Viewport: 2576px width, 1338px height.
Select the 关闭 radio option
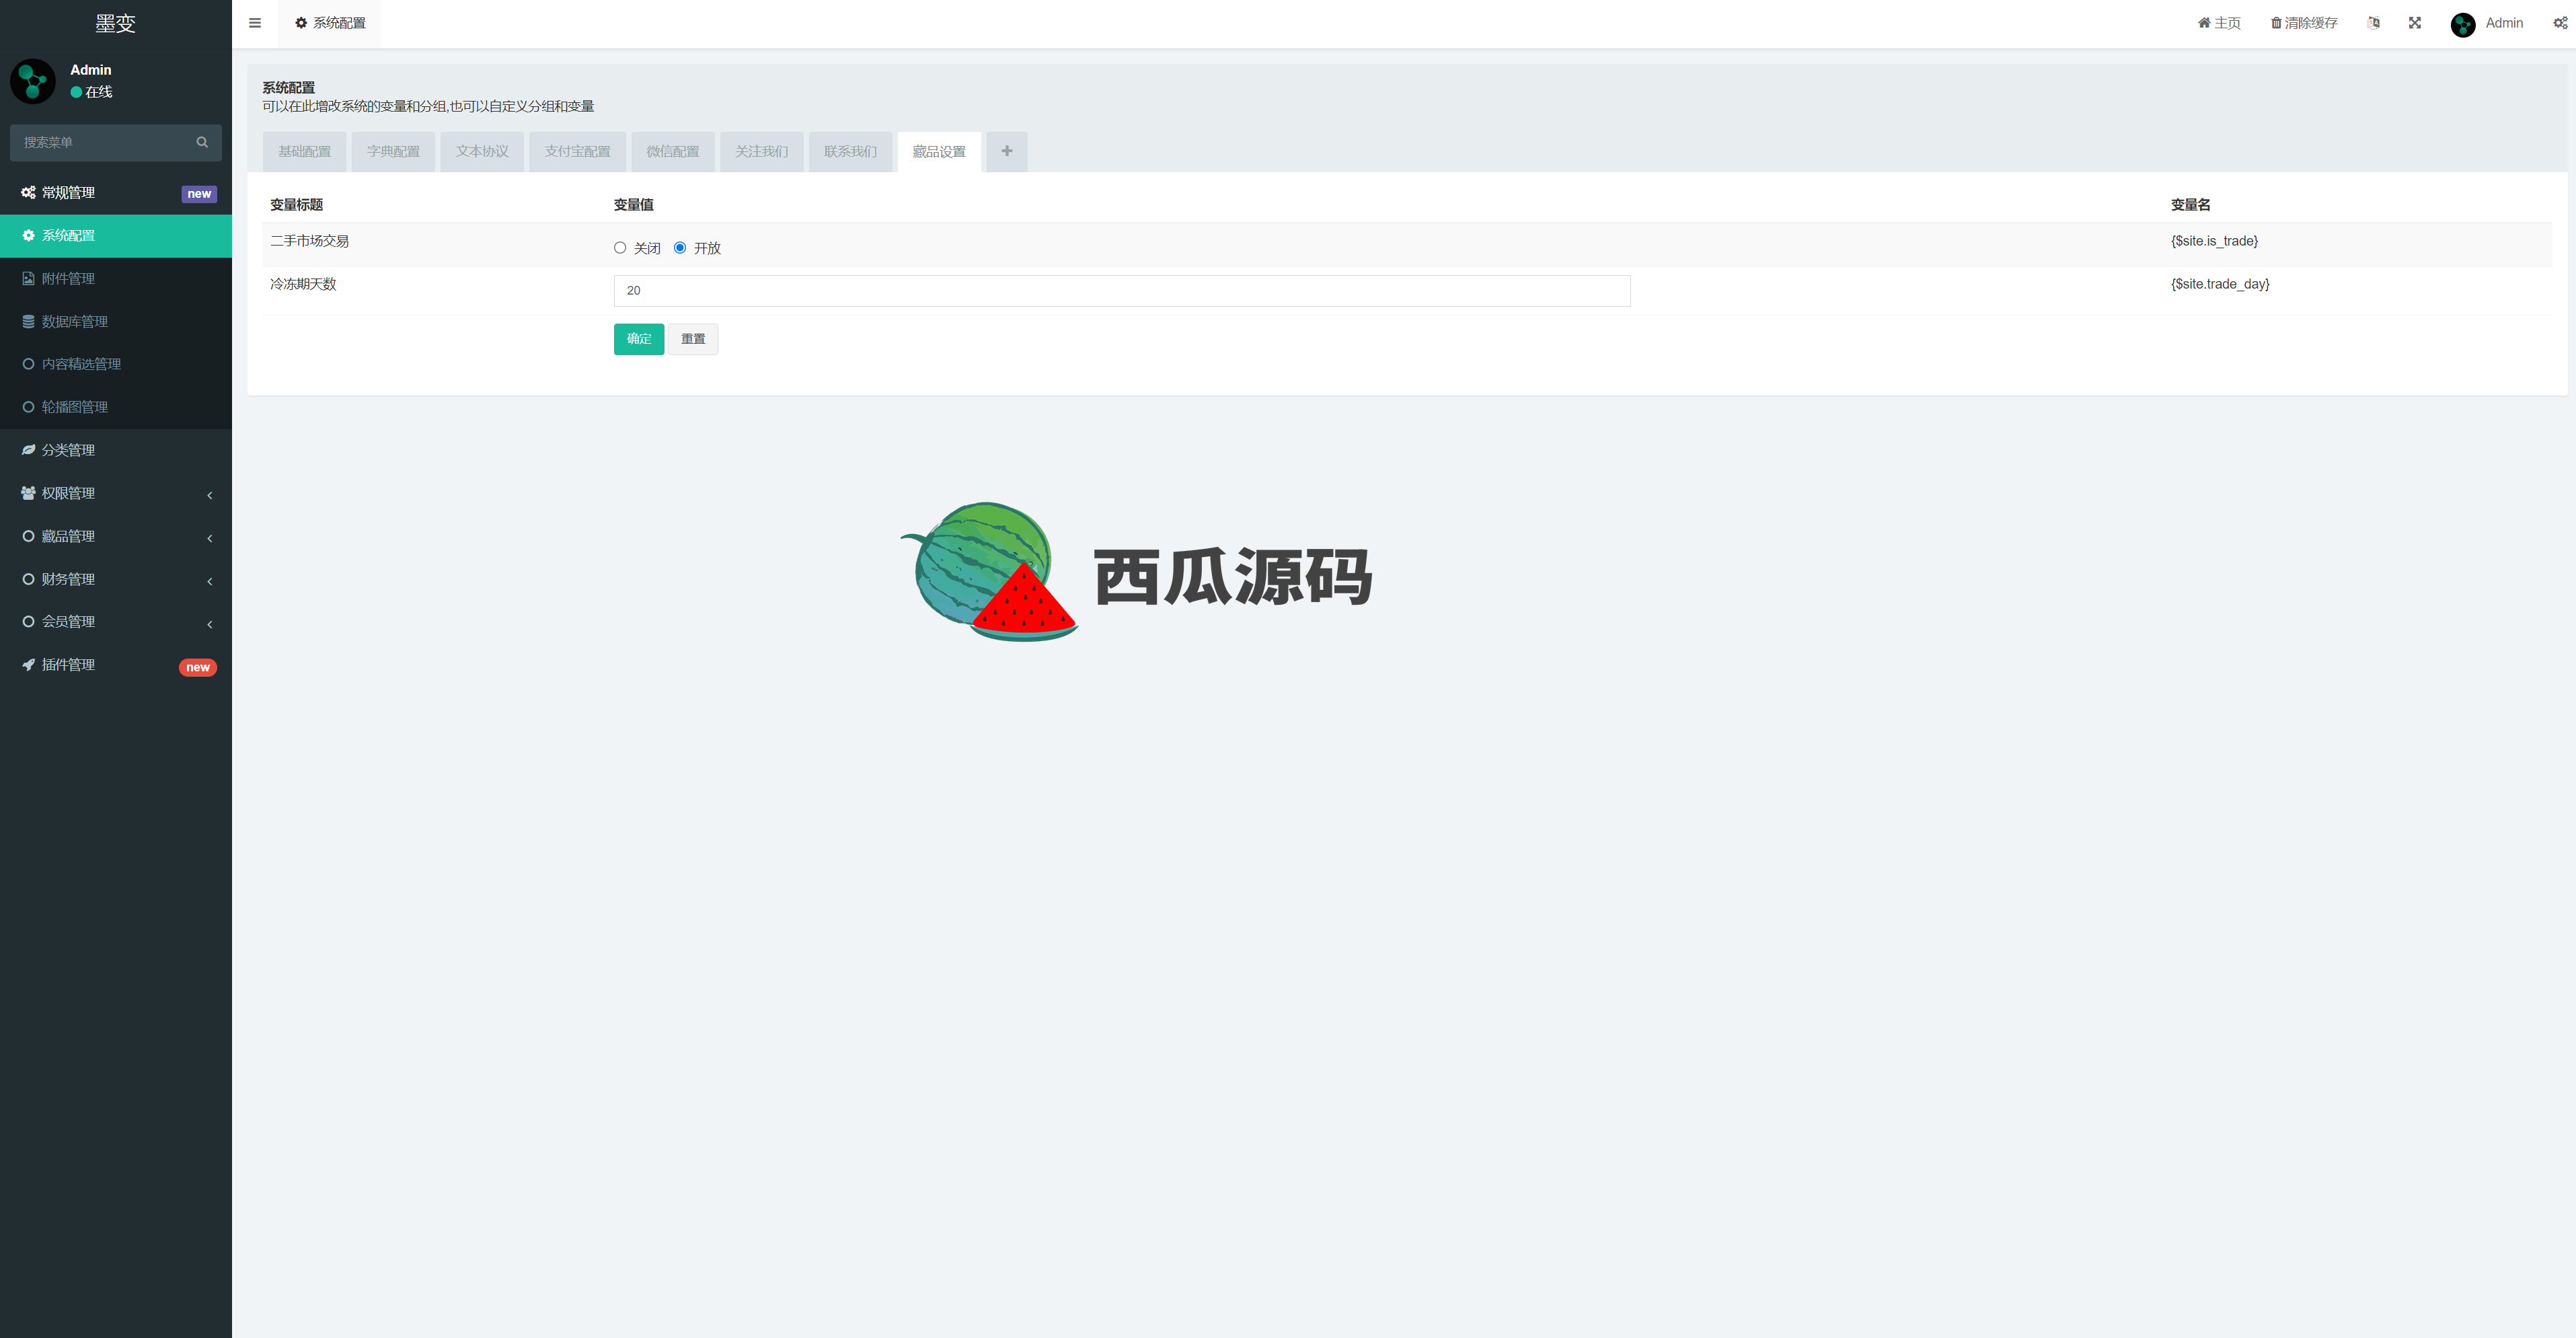click(620, 248)
